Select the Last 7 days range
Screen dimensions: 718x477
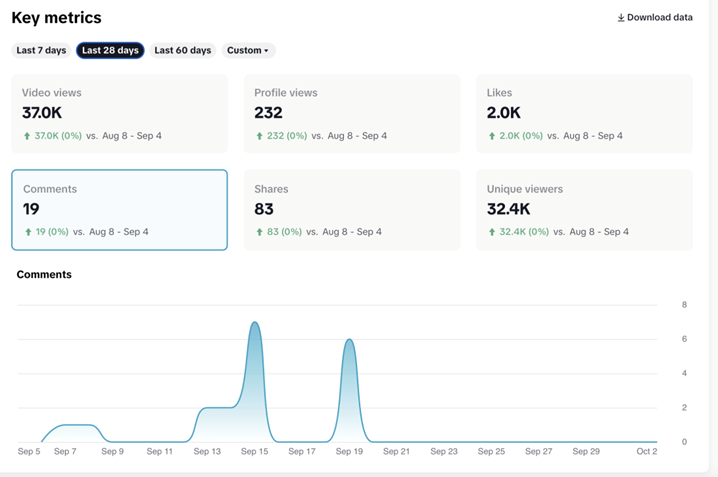click(41, 50)
